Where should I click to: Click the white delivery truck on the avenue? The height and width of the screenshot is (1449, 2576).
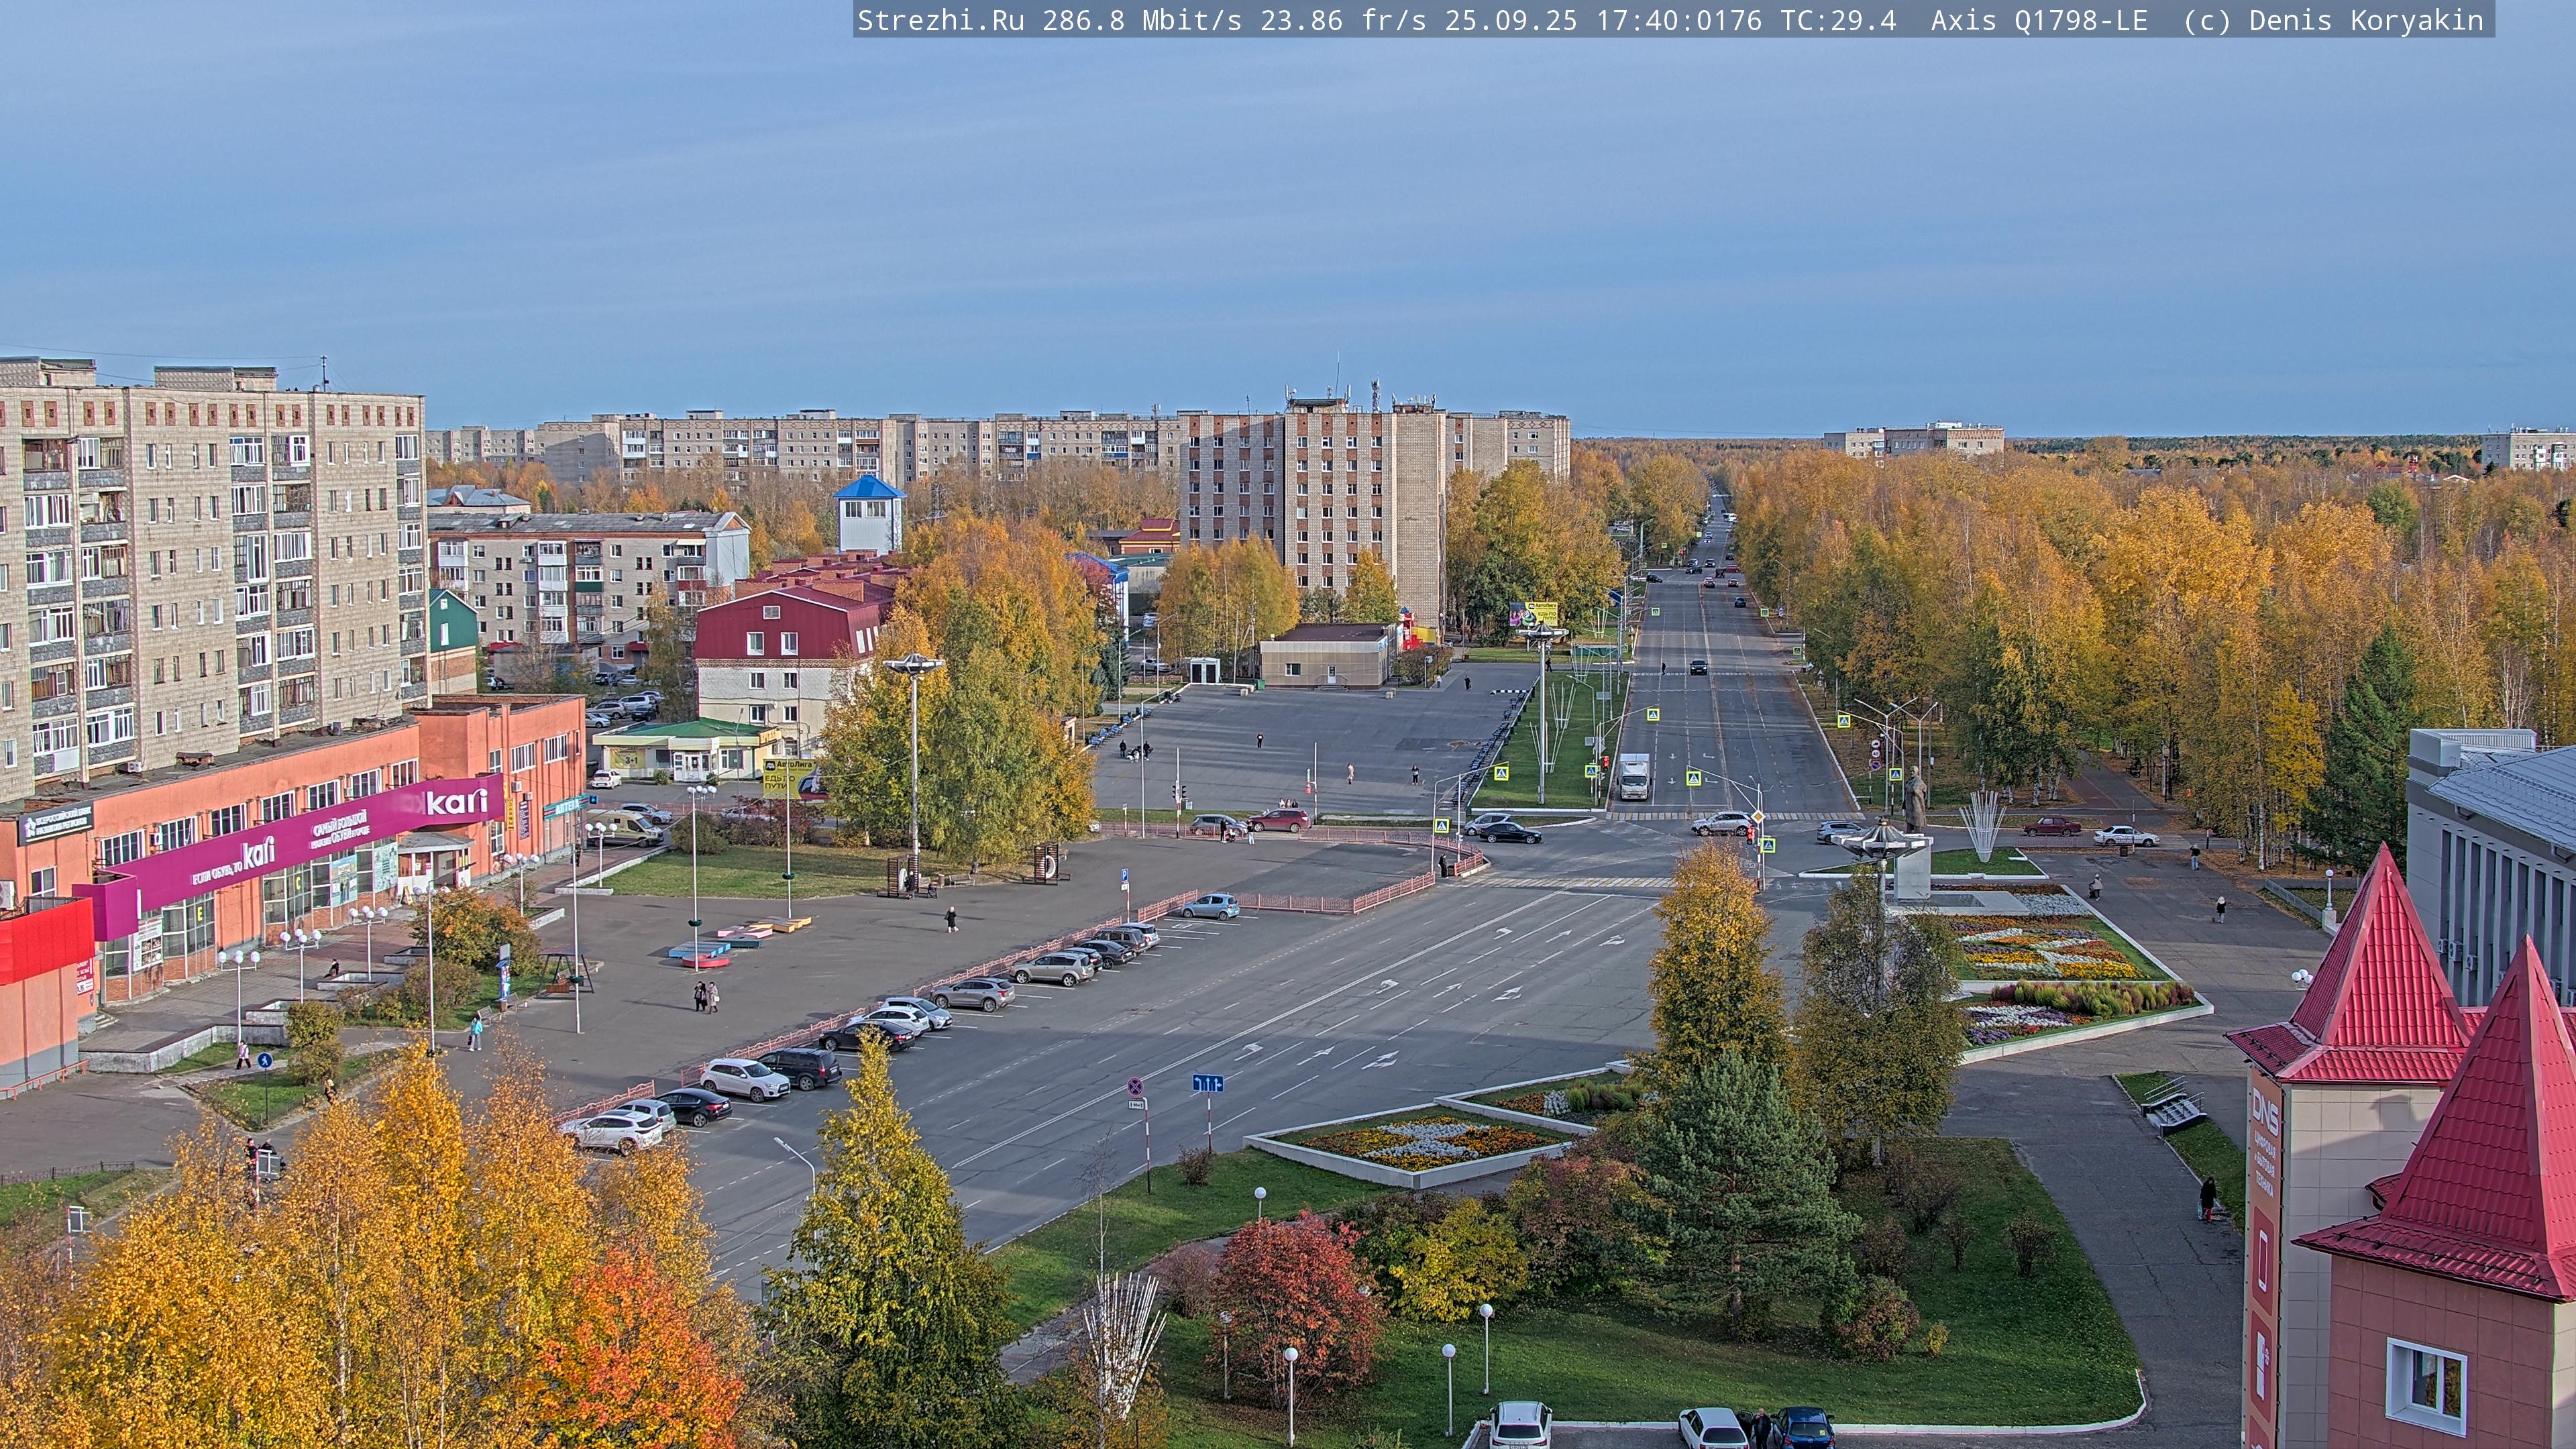(1633, 776)
